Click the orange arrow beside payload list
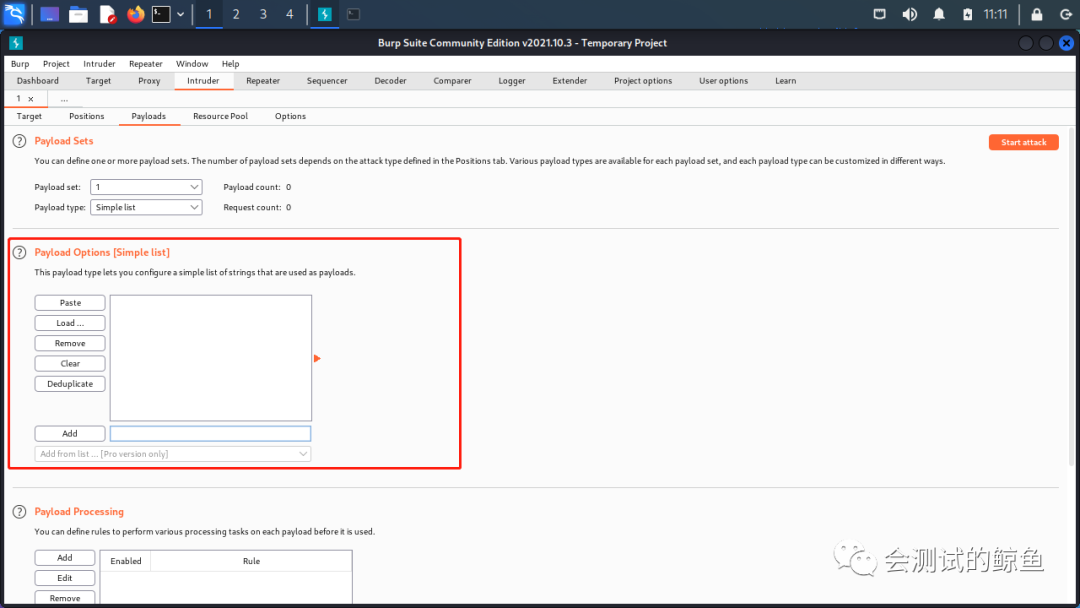The height and width of the screenshot is (608, 1080). tap(317, 358)
